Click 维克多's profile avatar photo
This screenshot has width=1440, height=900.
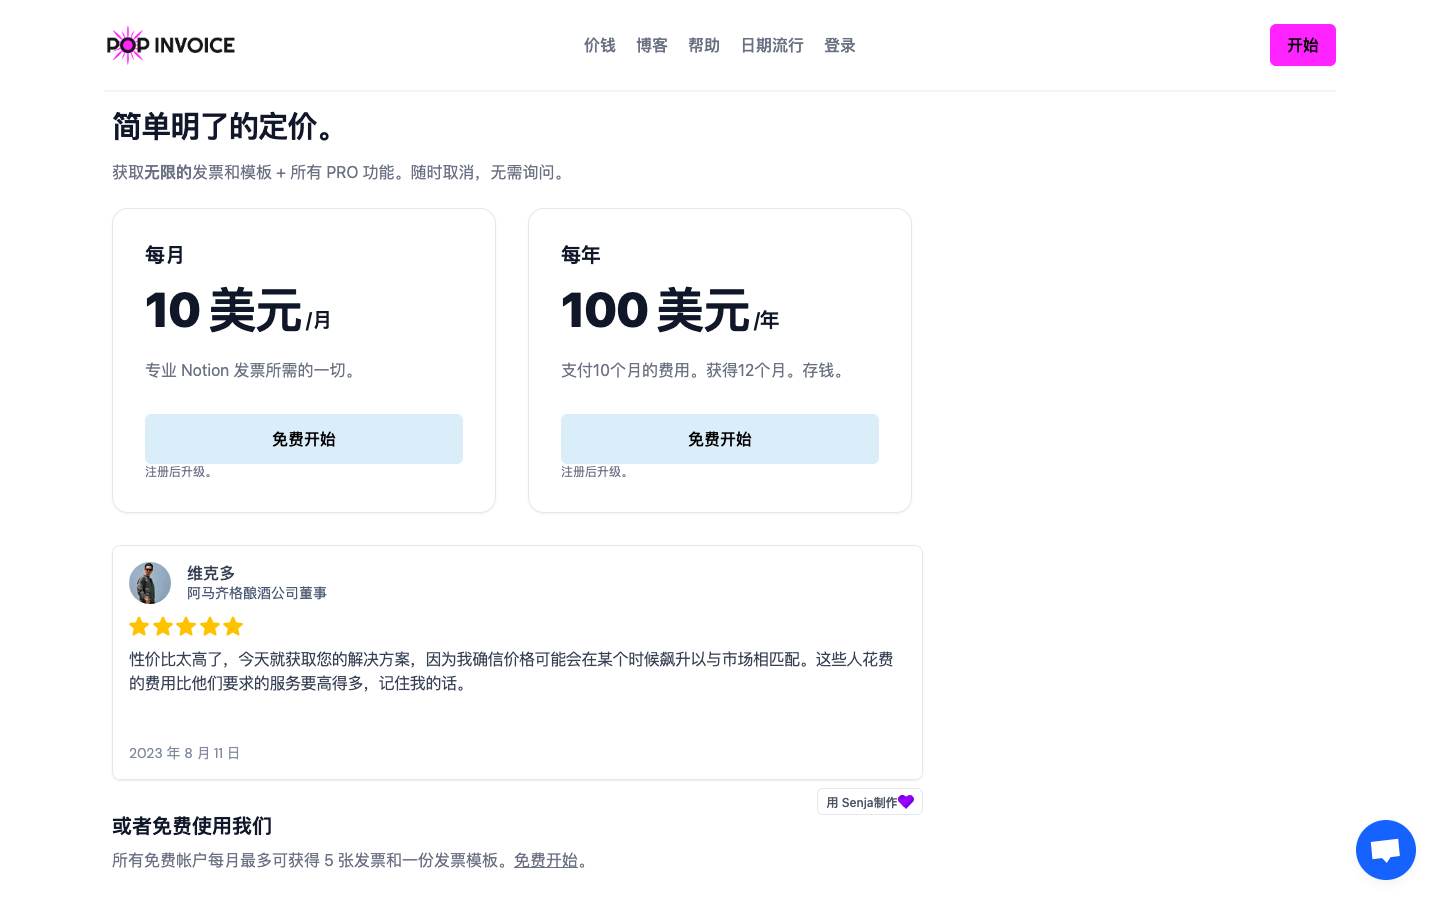[150, 583]
